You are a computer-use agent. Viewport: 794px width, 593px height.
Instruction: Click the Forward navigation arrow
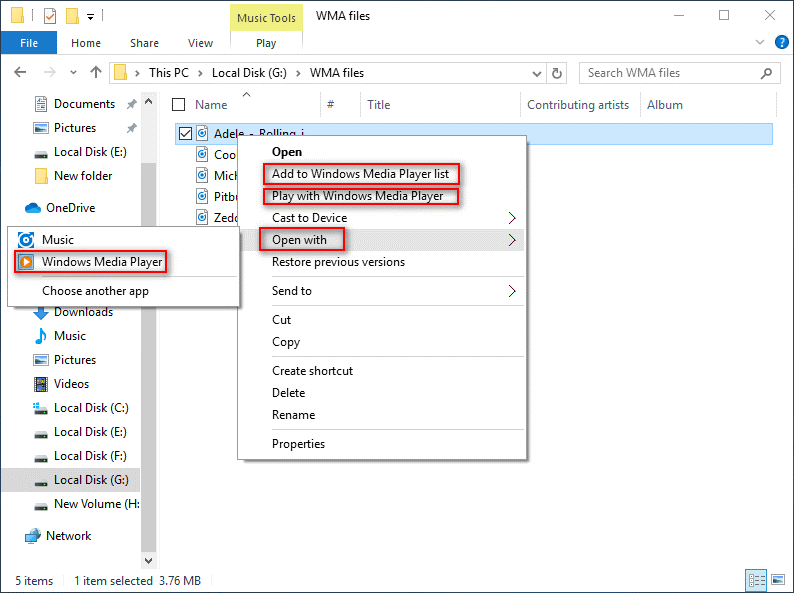click(x=49, y=72)
